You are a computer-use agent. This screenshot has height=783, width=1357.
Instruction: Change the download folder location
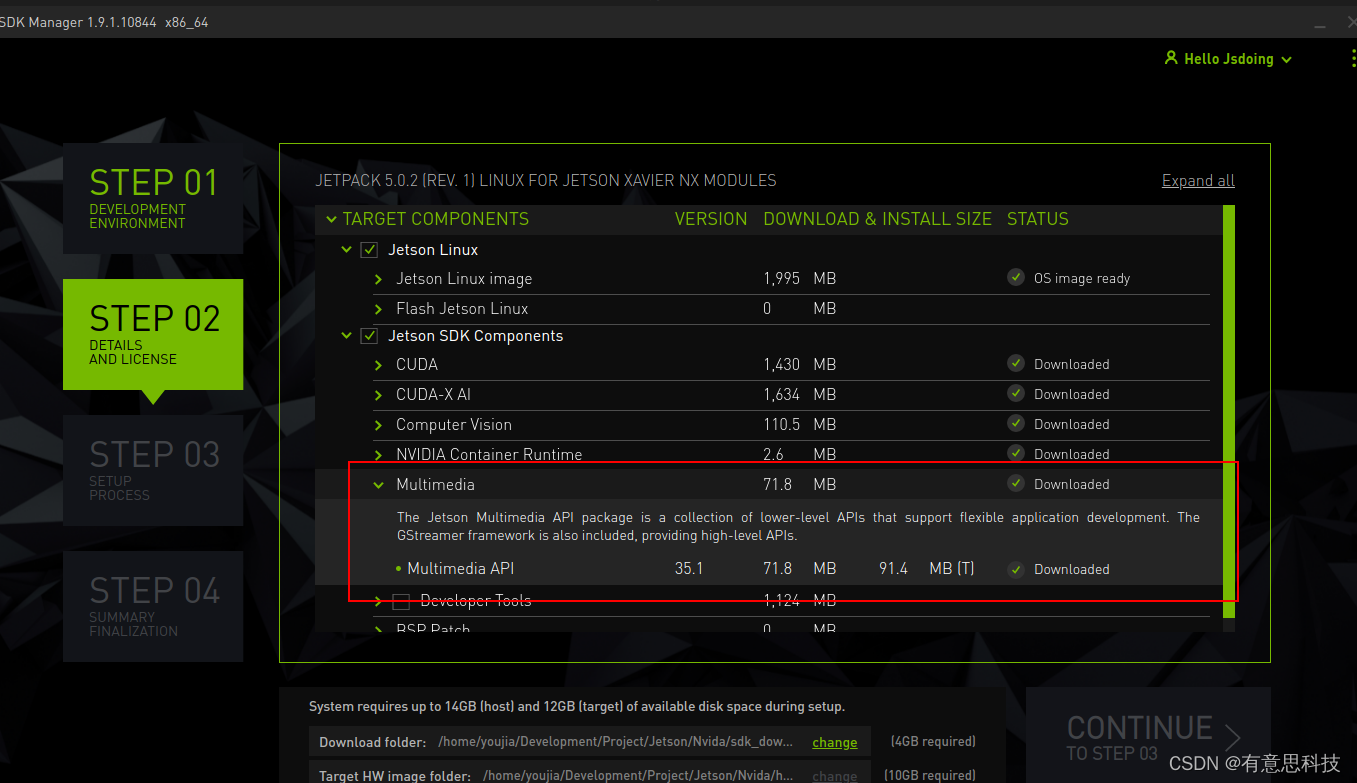(834, 742)
